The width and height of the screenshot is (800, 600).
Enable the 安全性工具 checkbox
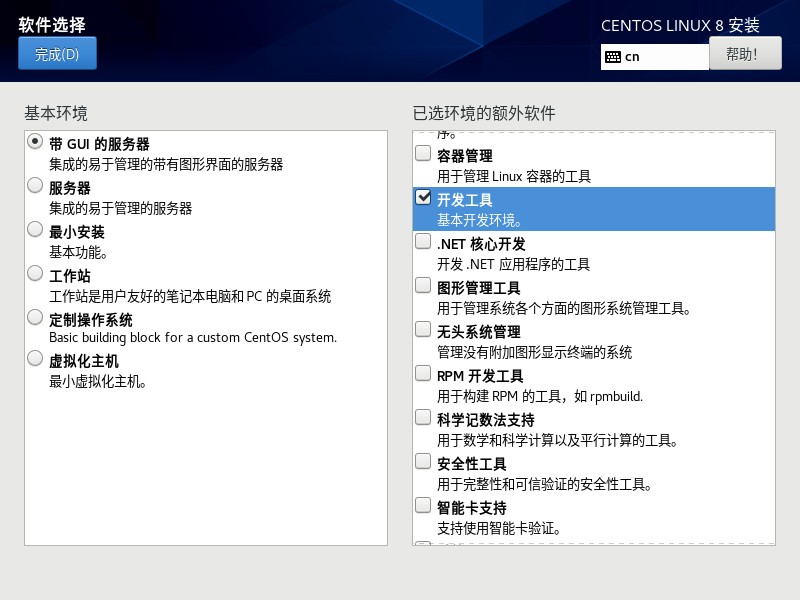[x=423, y=462]
